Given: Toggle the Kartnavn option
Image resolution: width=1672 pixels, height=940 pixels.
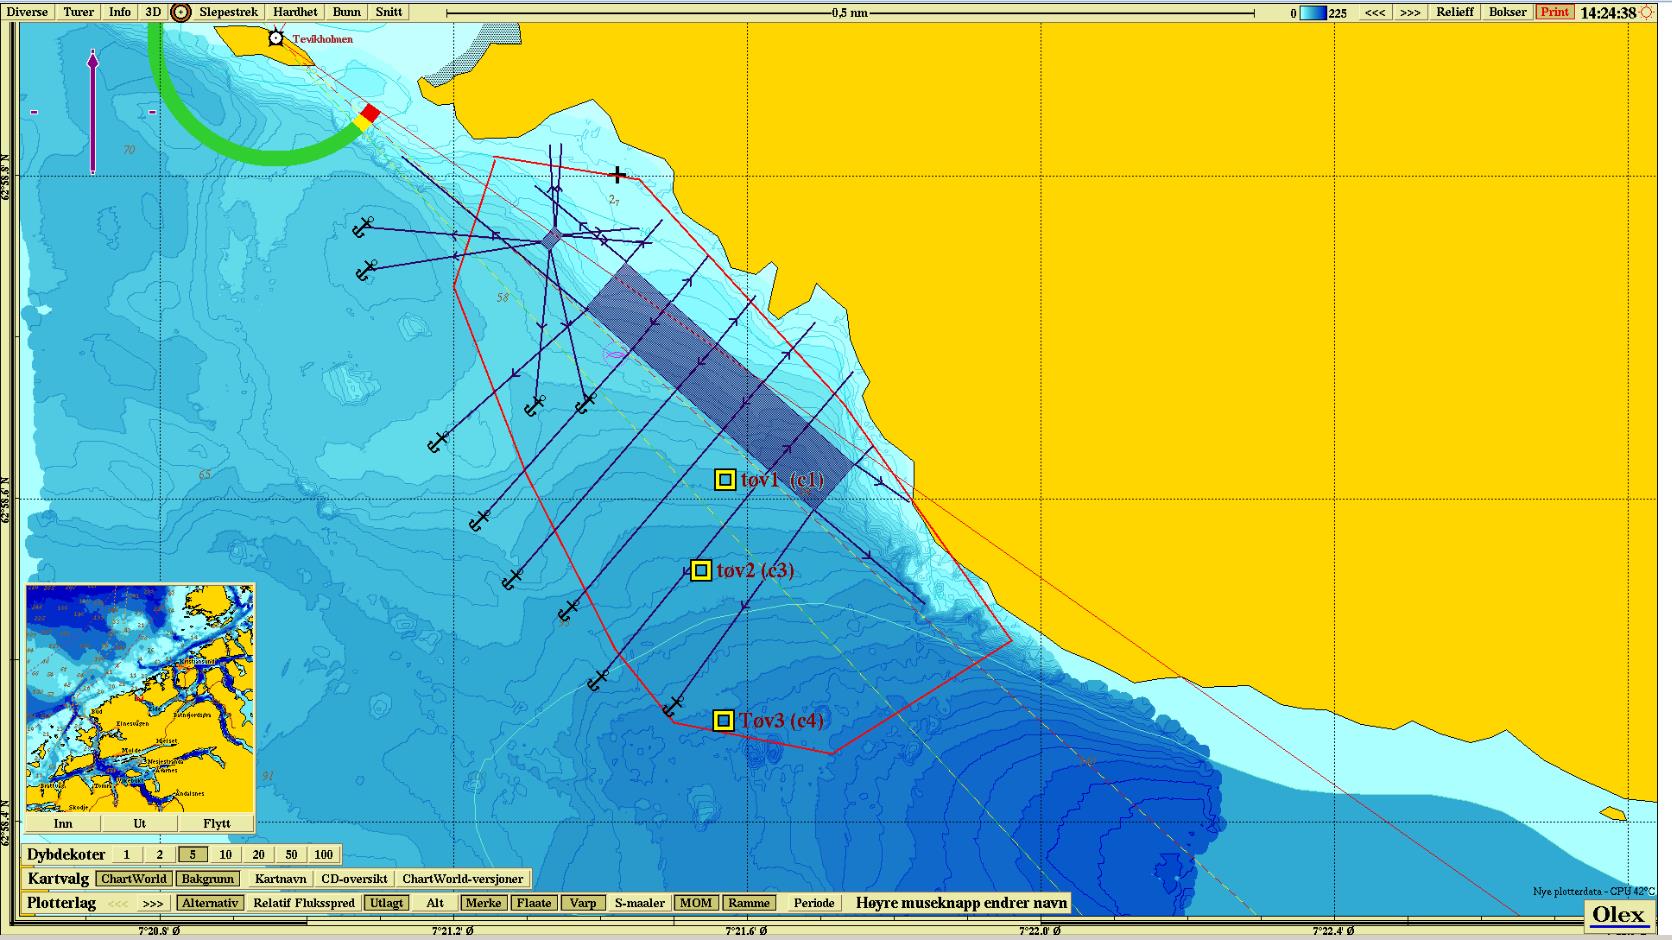Looking at the screenshot, I should [280, 879].
